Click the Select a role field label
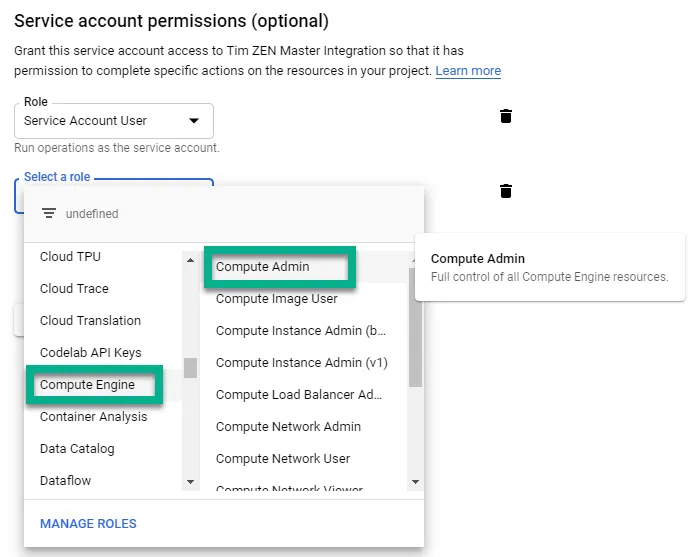The image size is (698, 557). tap(57, 177)
